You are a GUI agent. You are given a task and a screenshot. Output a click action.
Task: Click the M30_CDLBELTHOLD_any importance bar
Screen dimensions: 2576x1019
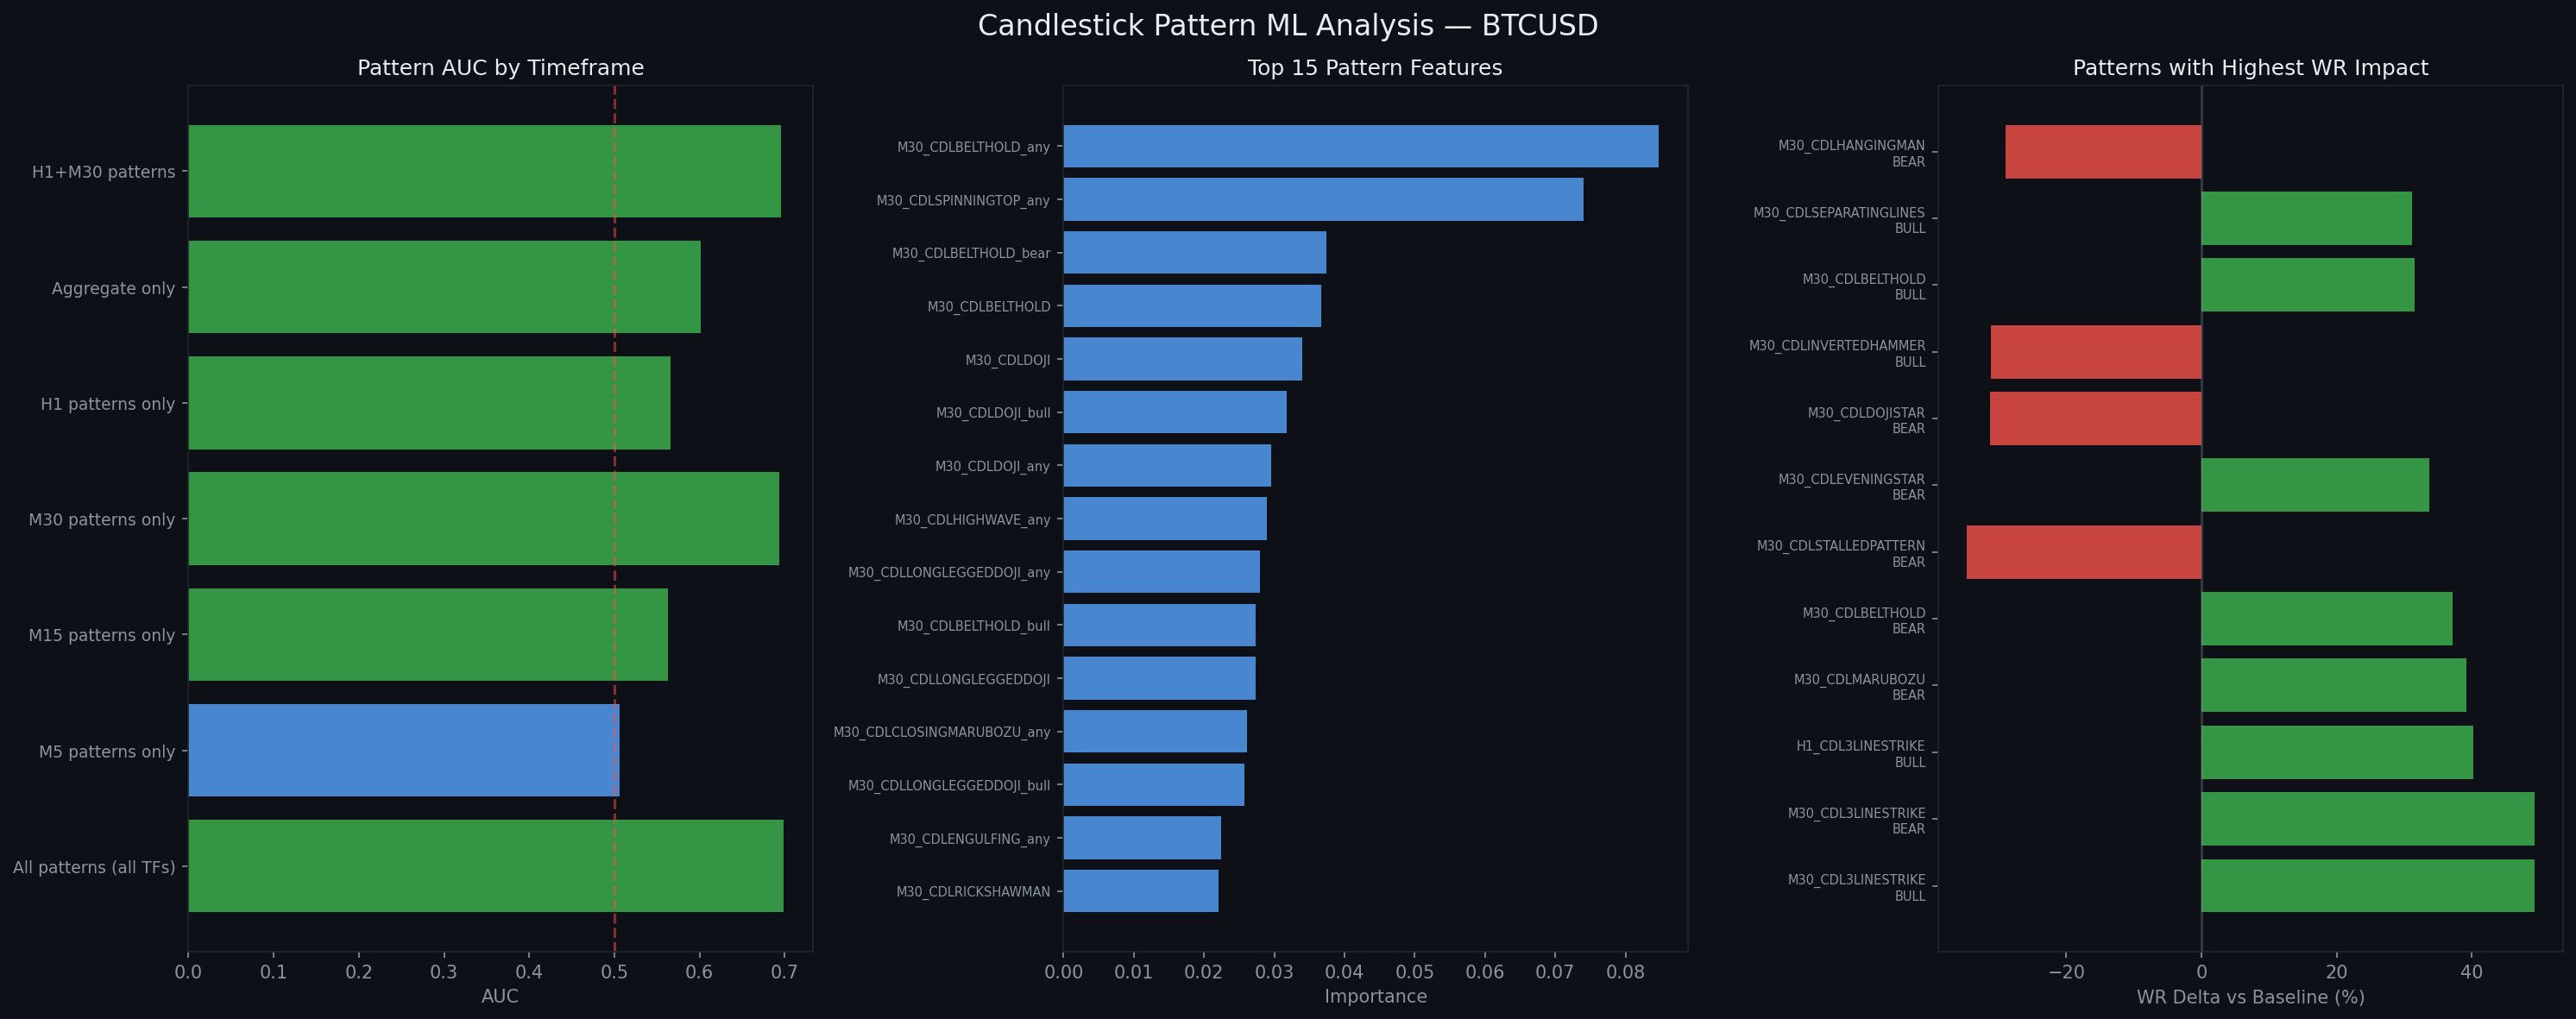1360,146
